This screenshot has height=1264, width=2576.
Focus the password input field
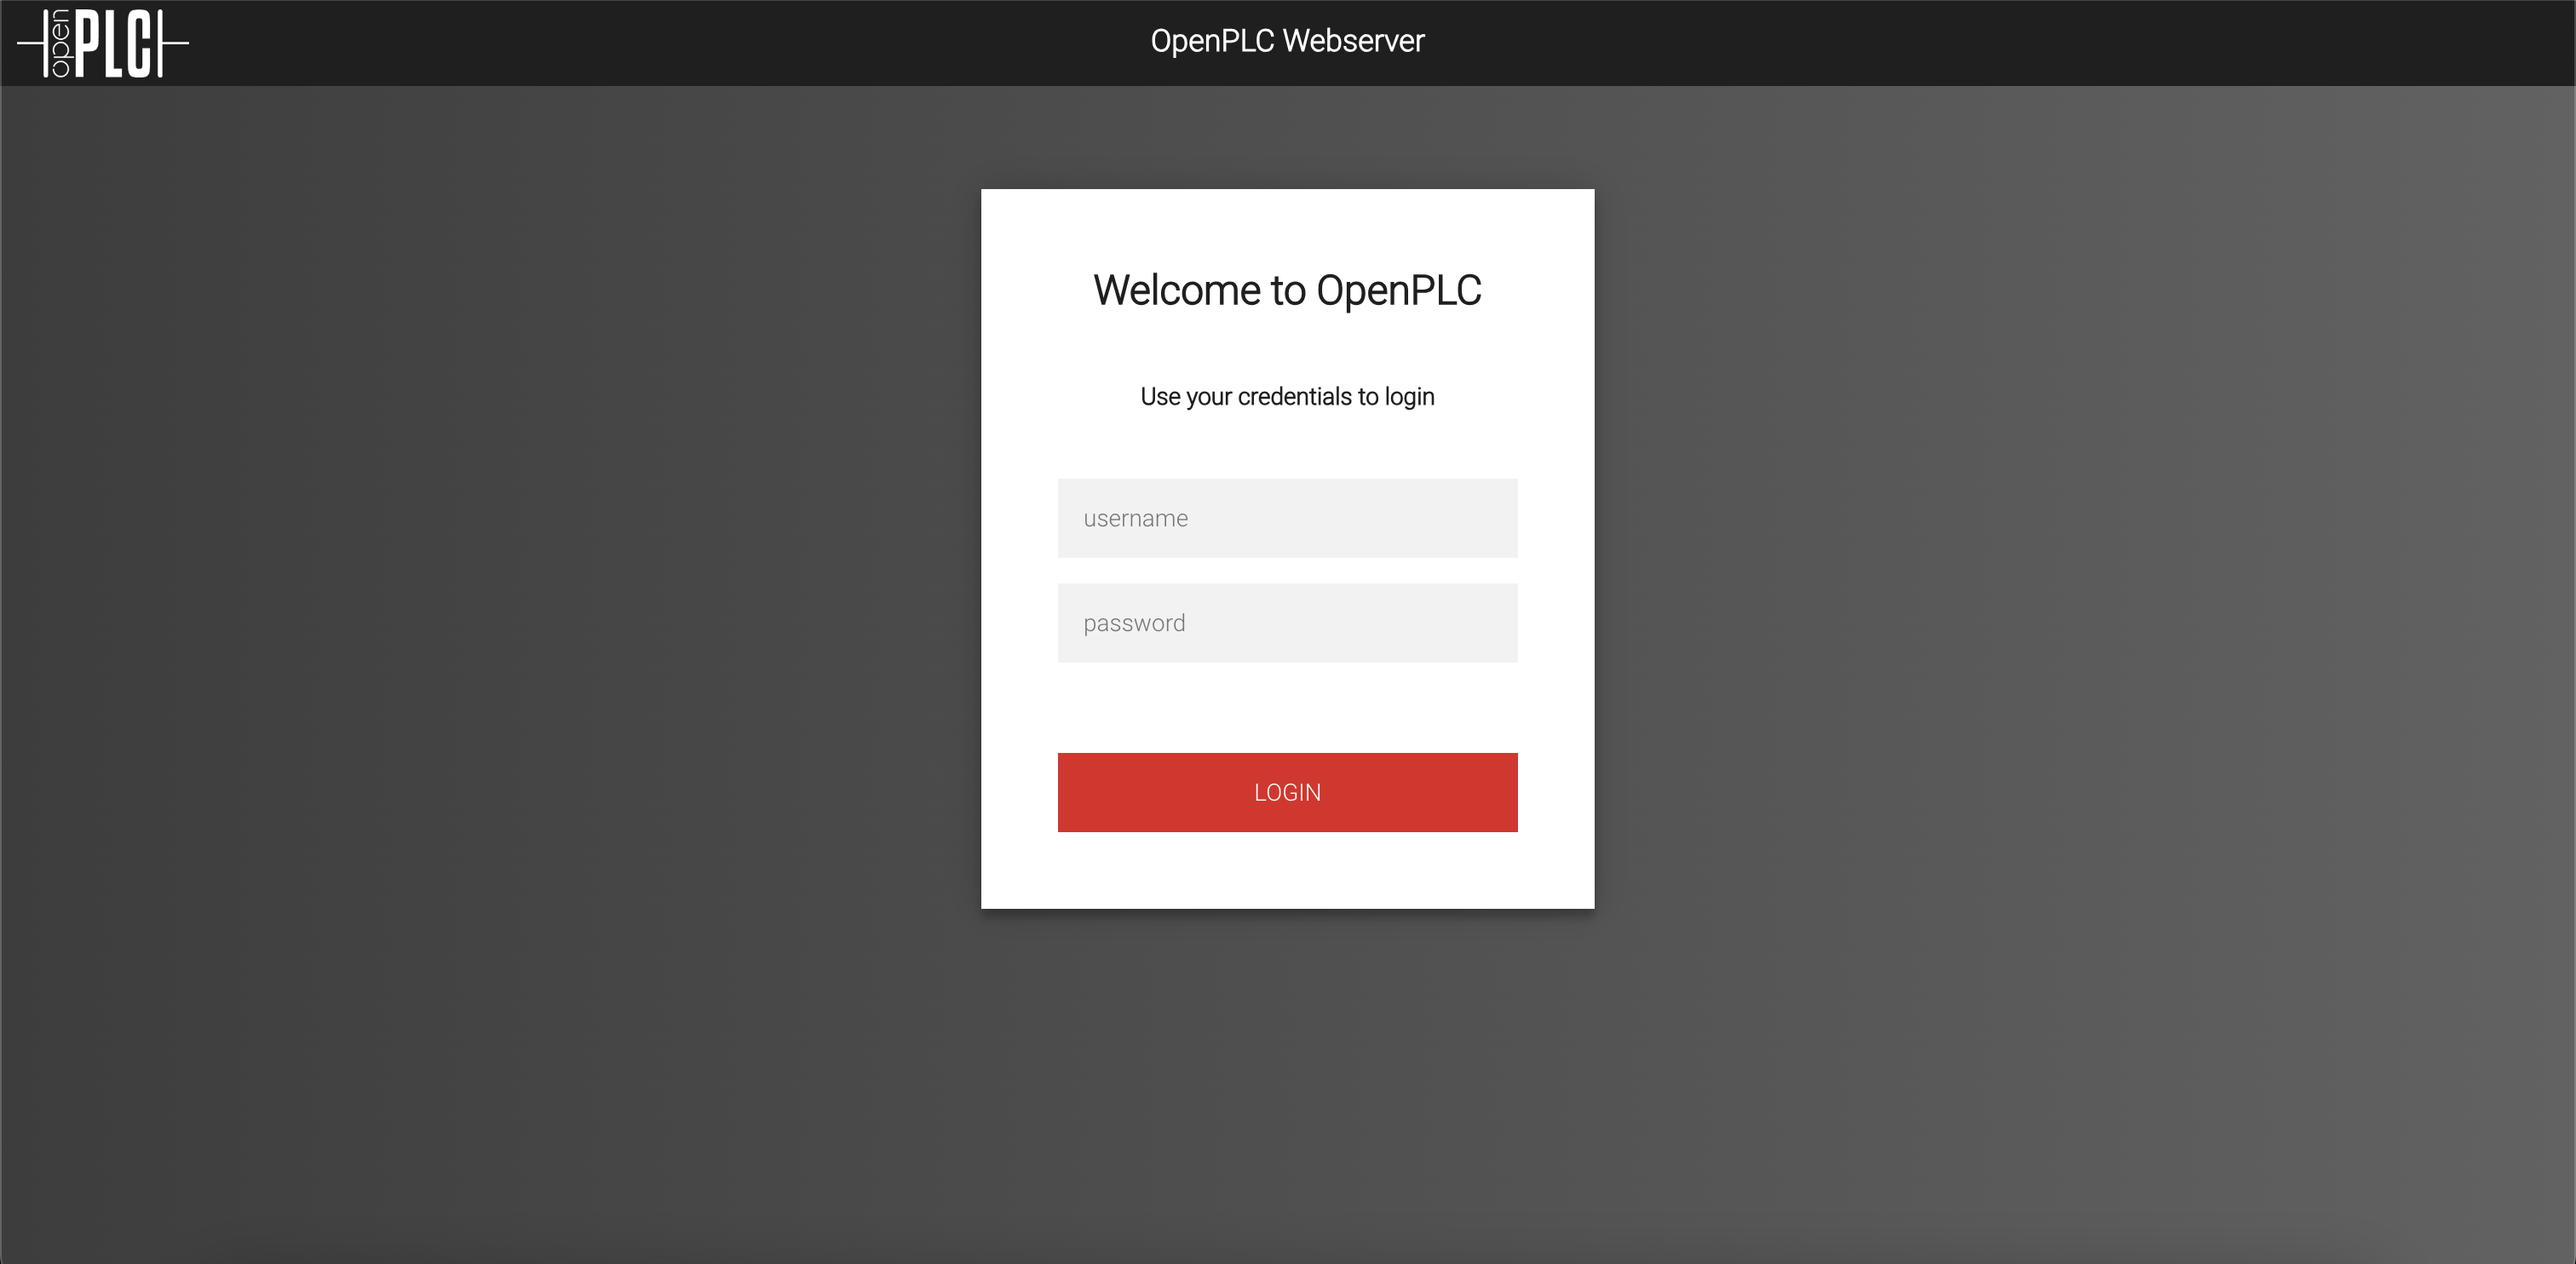1287,623
